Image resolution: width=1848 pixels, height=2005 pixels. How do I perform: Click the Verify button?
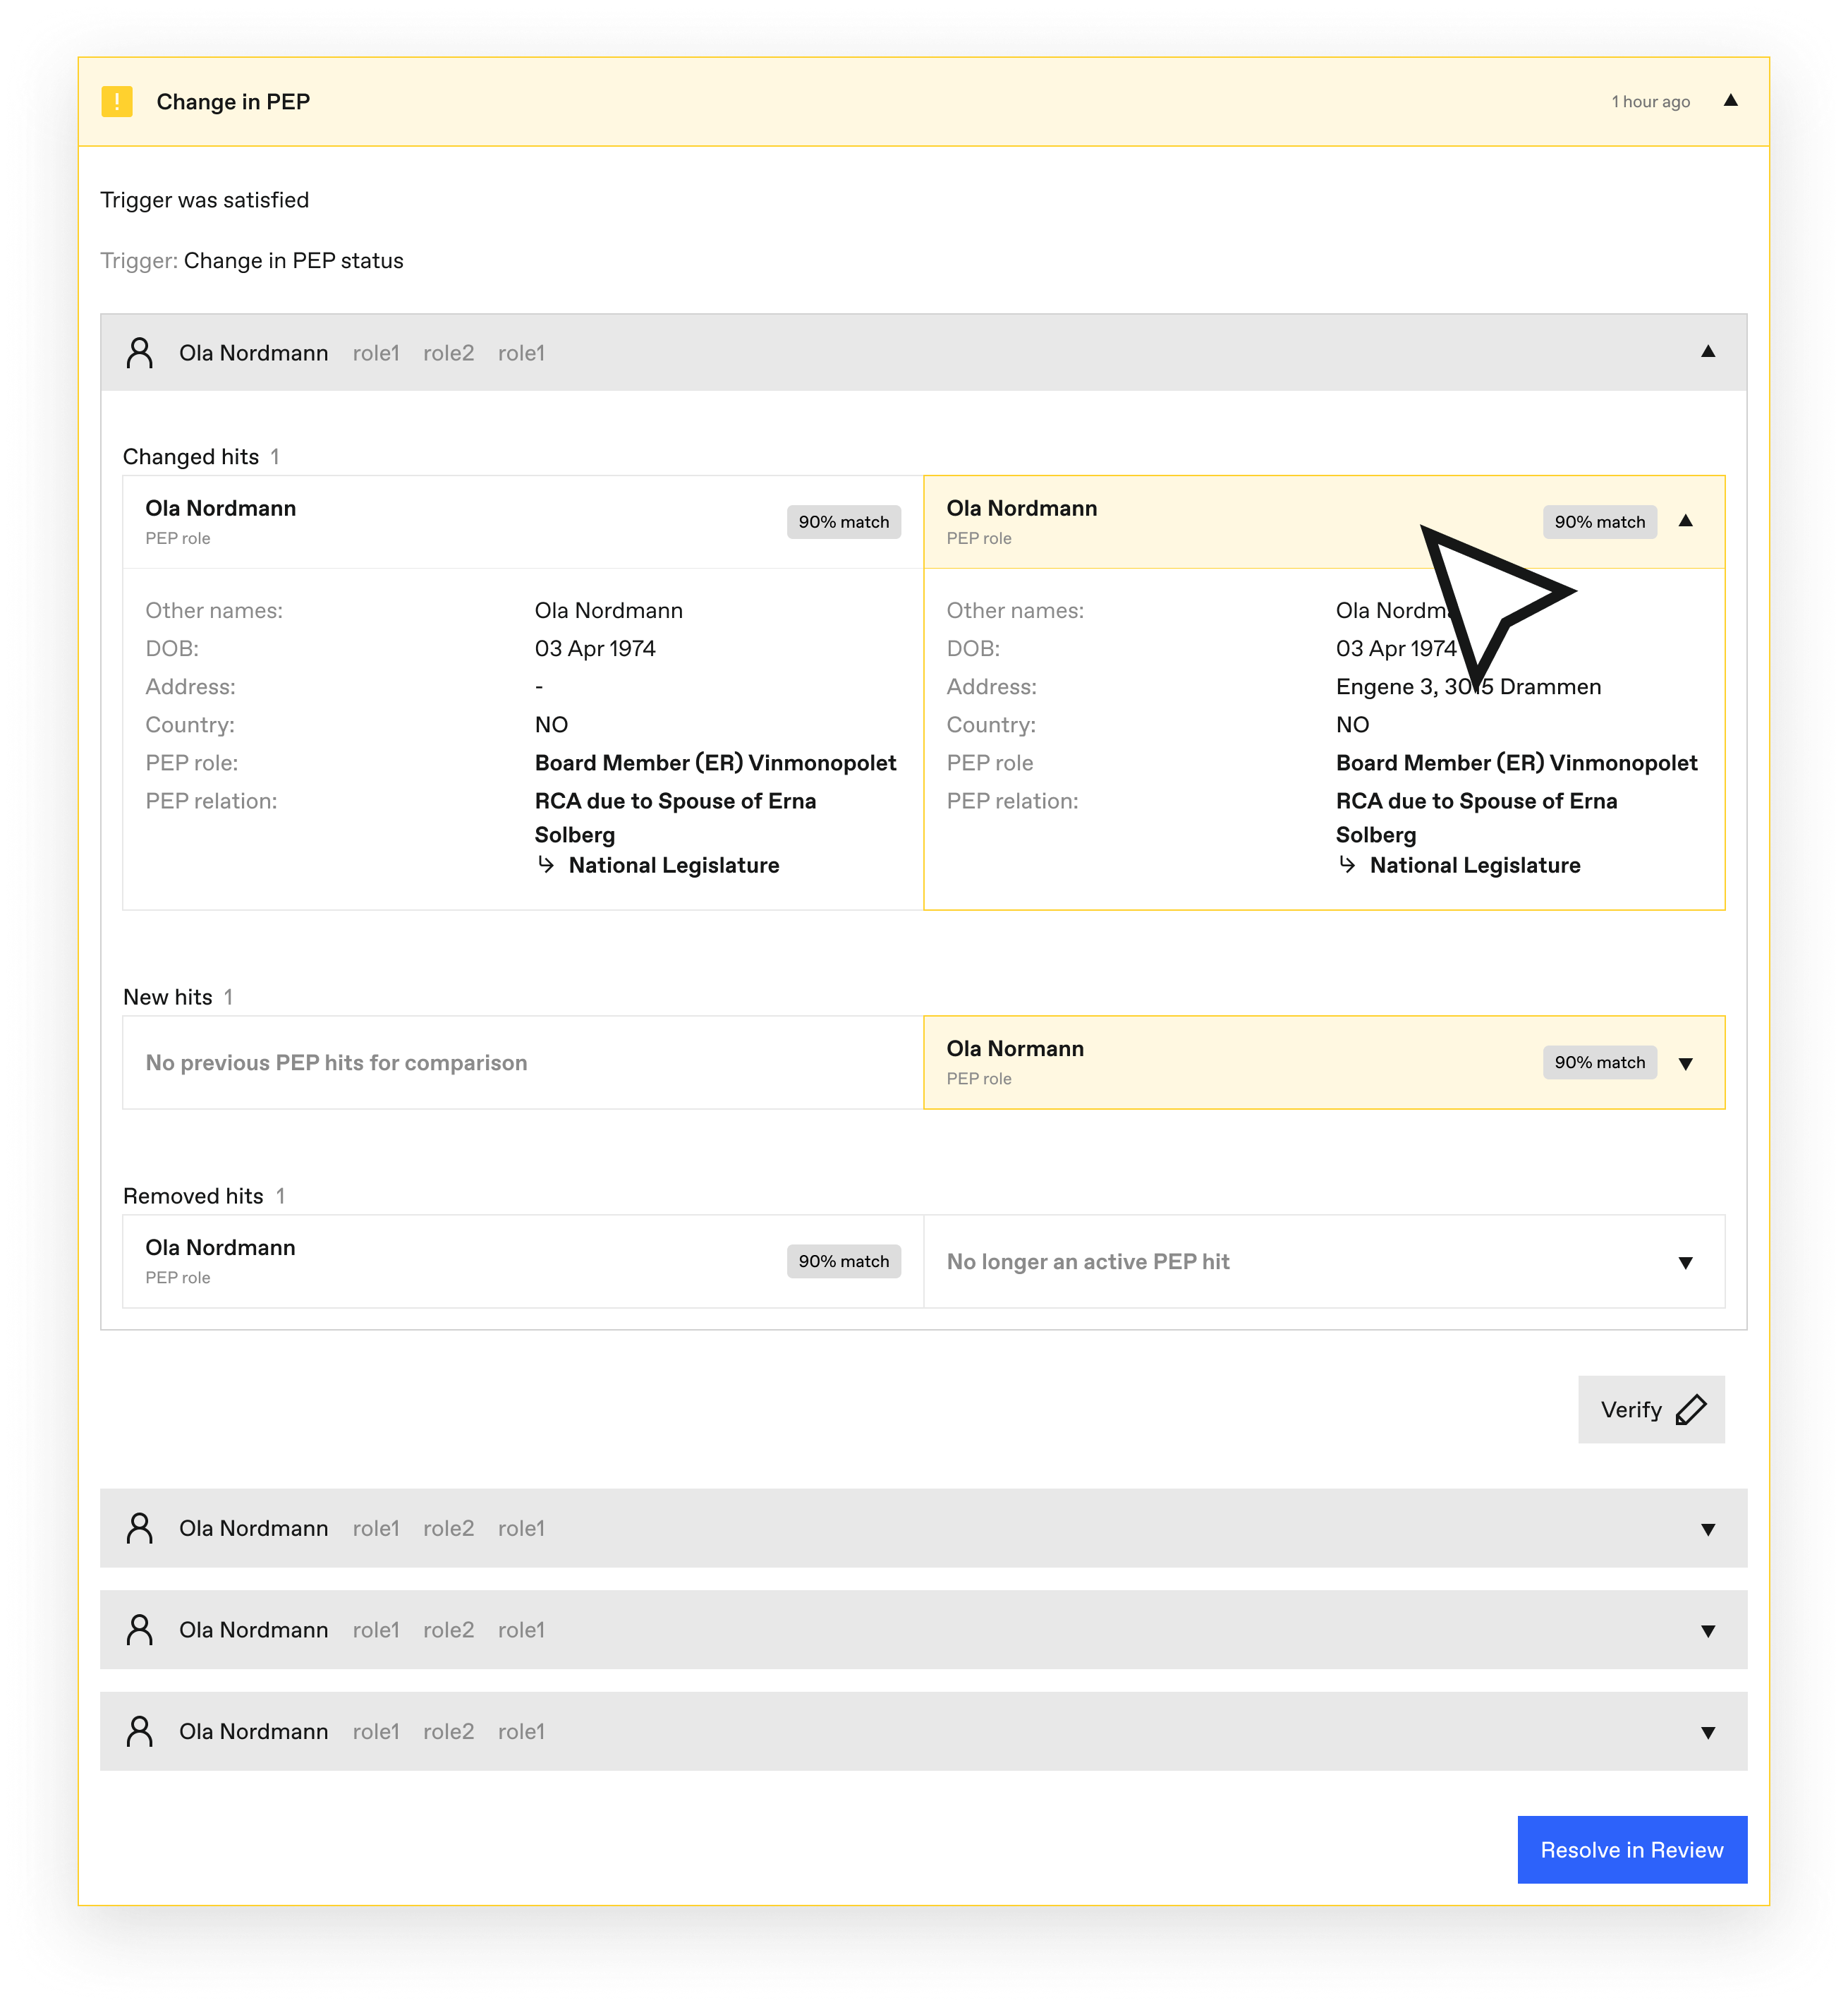1651,1409
